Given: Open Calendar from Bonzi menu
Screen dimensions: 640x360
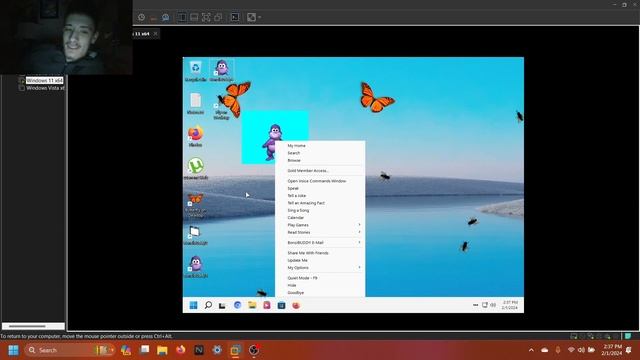Looking at the screenshot, I should coord(296,218).
